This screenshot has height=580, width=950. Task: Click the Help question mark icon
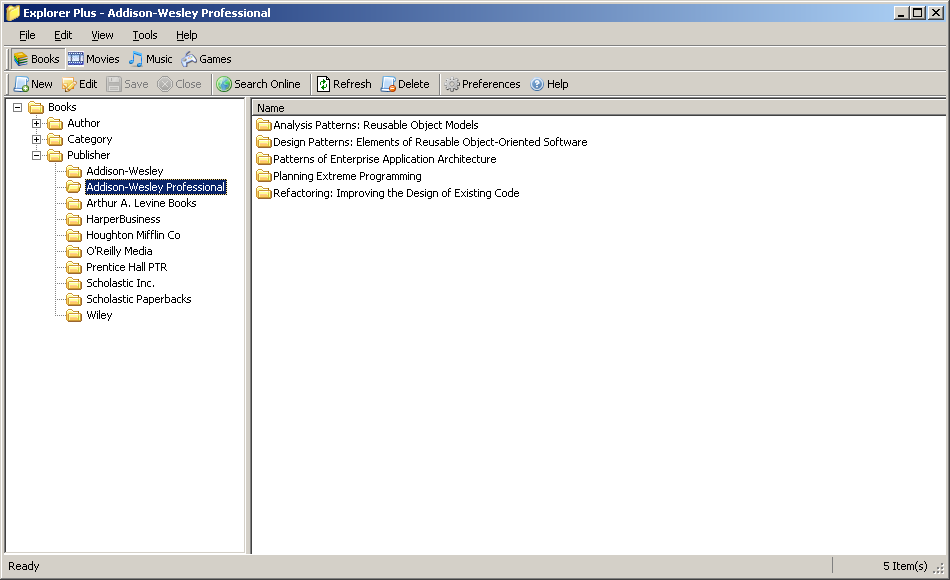[x=537, y=84]
